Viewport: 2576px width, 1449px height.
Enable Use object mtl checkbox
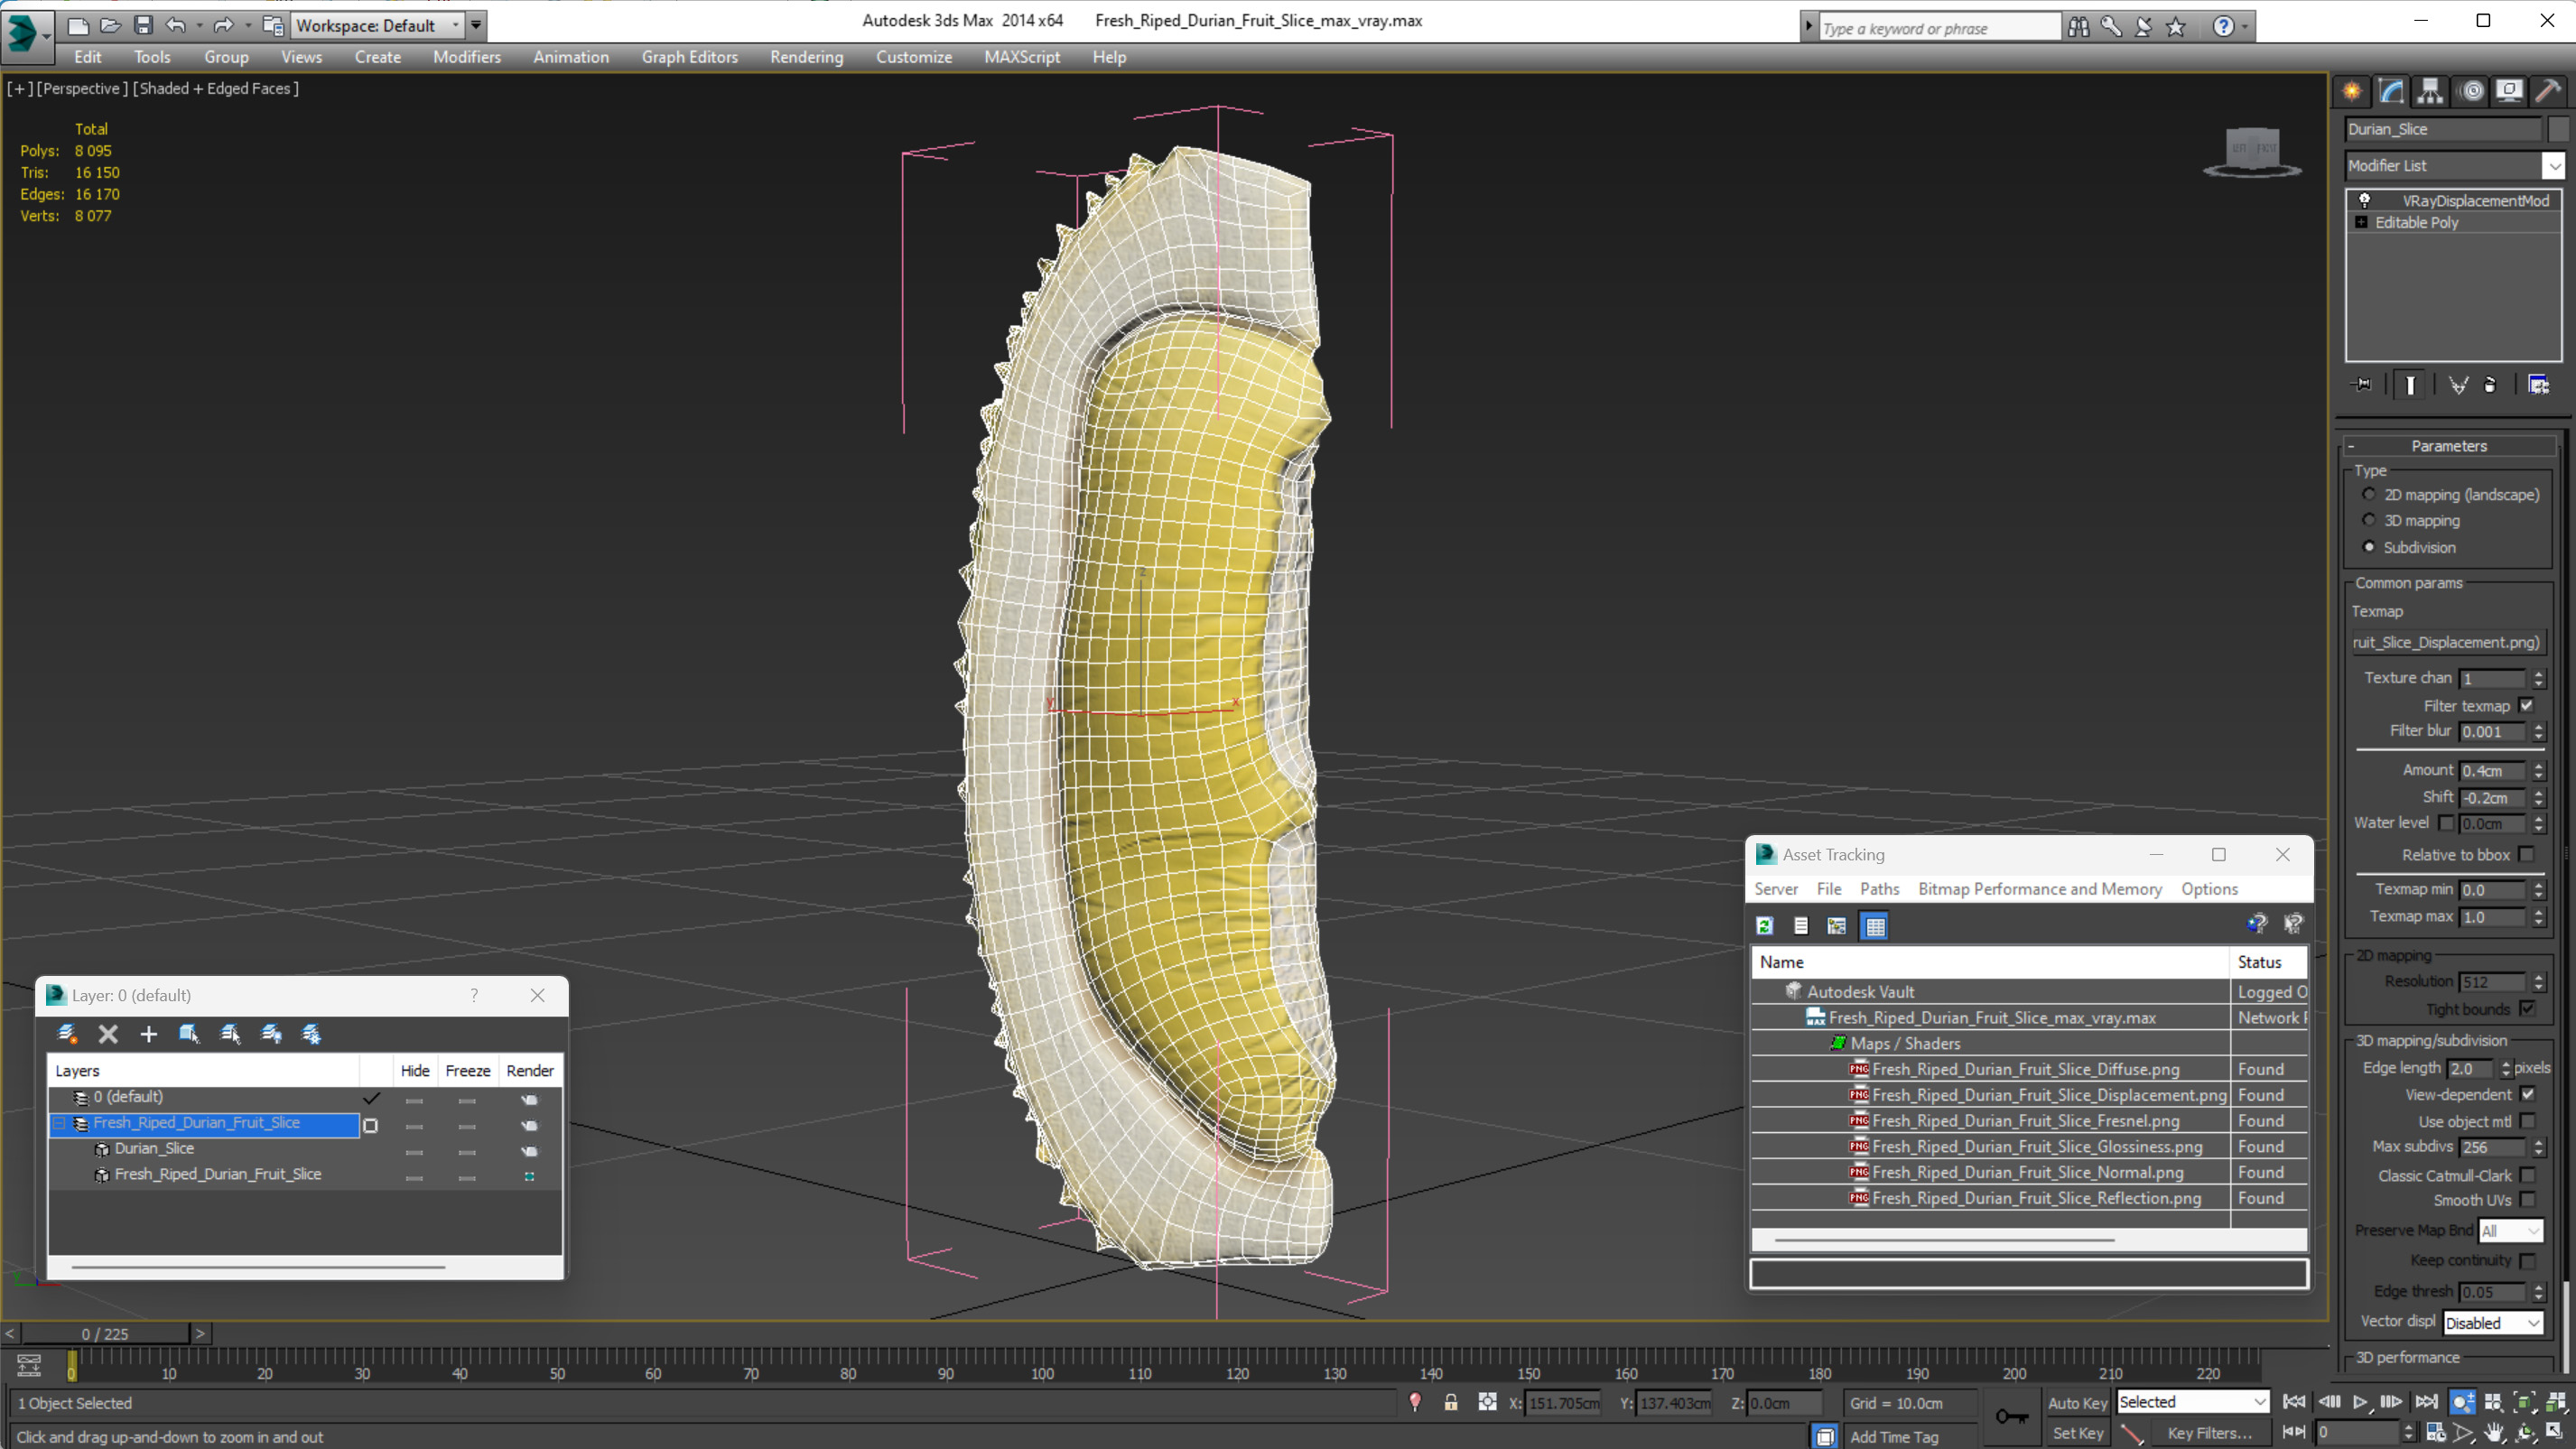[2527, 1121]
